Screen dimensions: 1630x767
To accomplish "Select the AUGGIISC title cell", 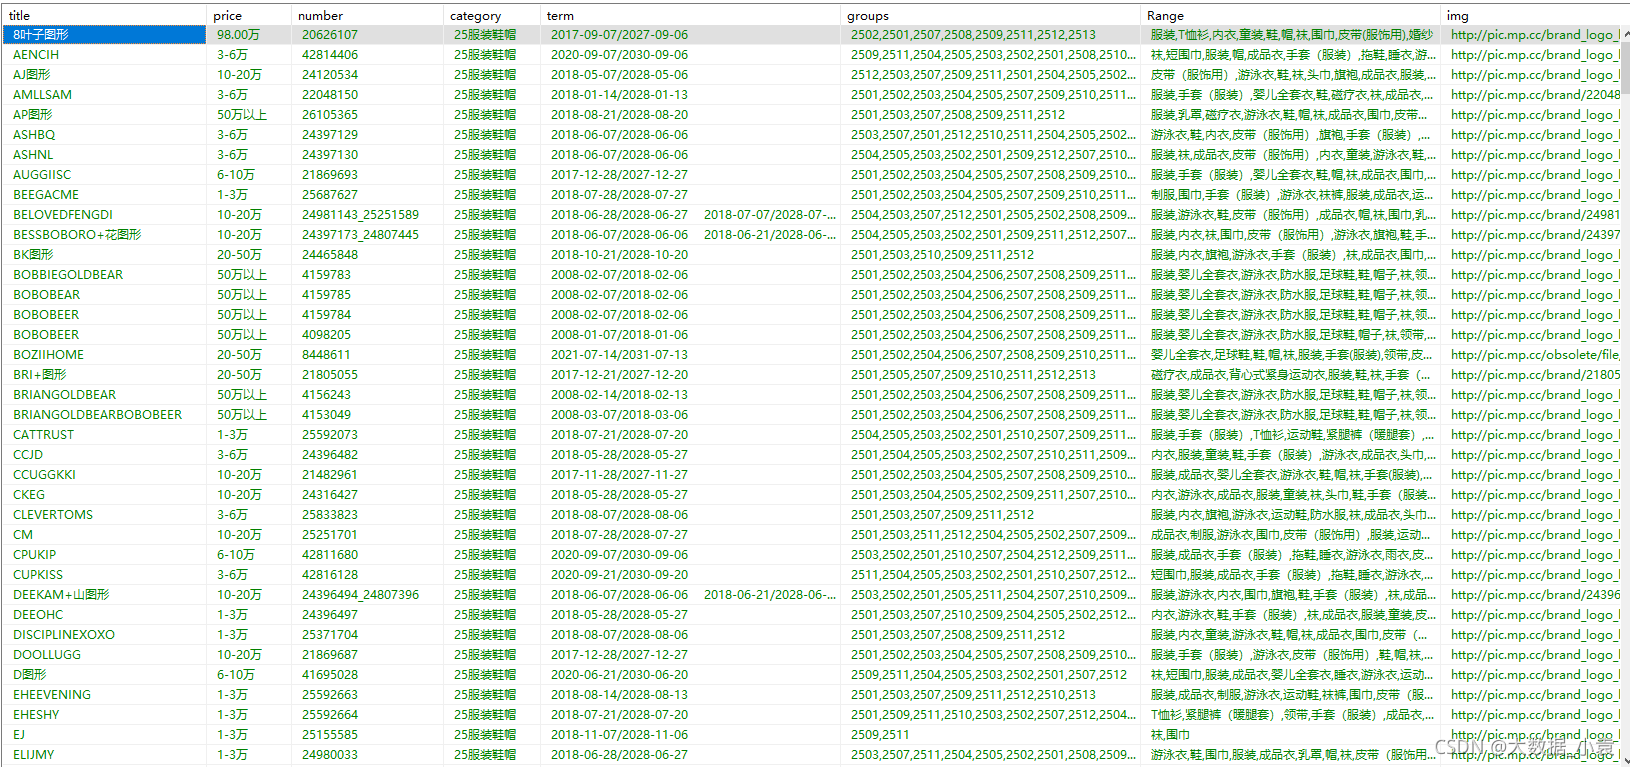I will [104, 175].
